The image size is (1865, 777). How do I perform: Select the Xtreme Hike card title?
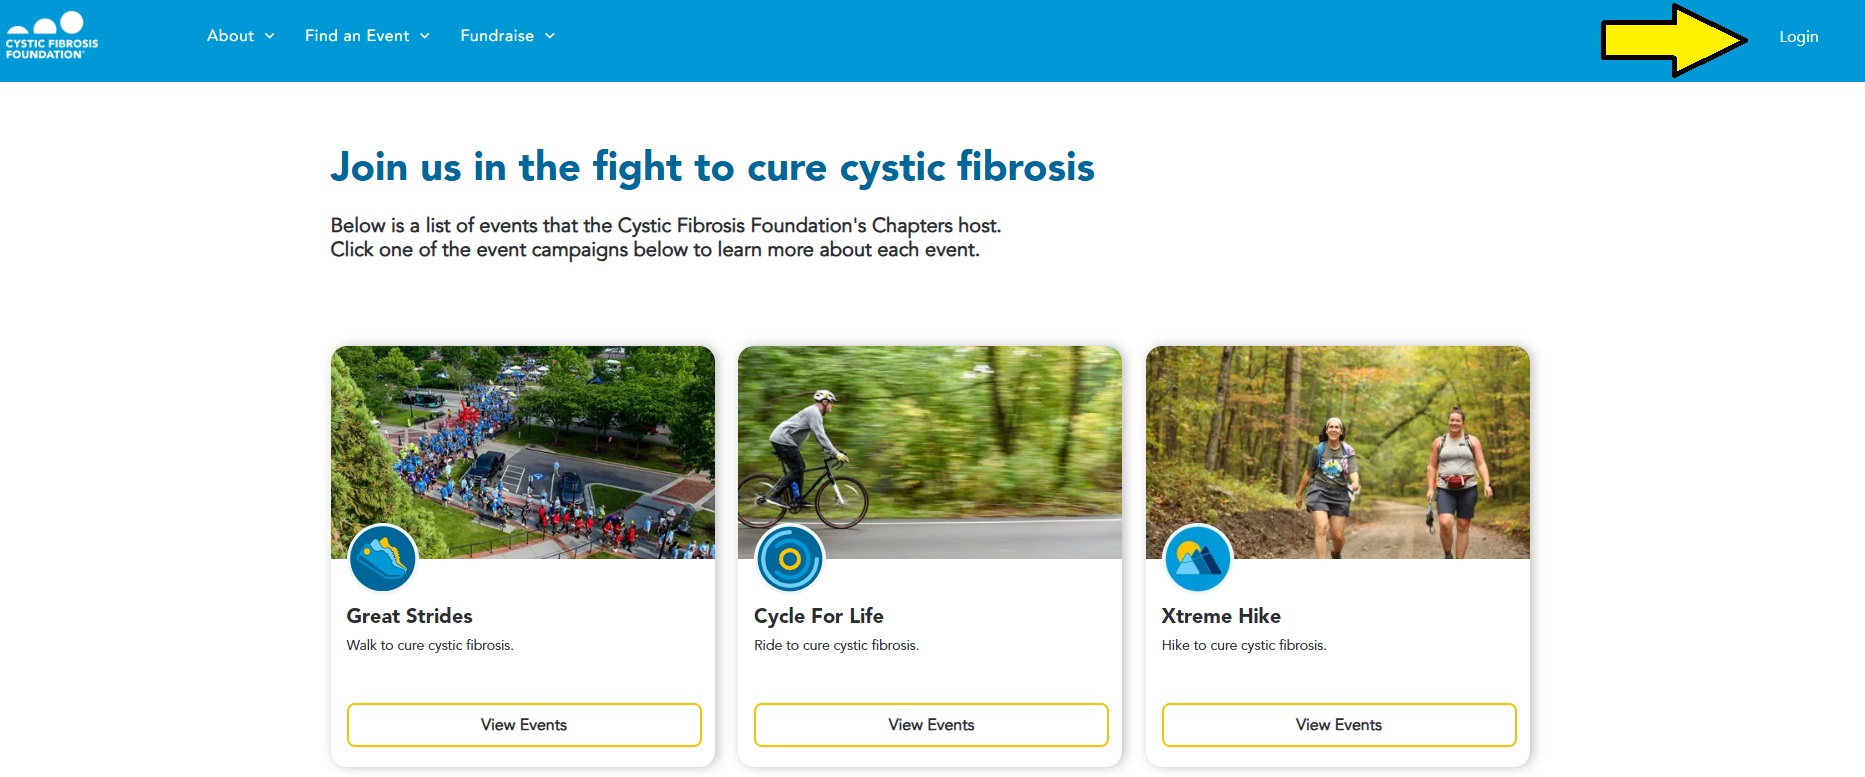point(1221,616)
